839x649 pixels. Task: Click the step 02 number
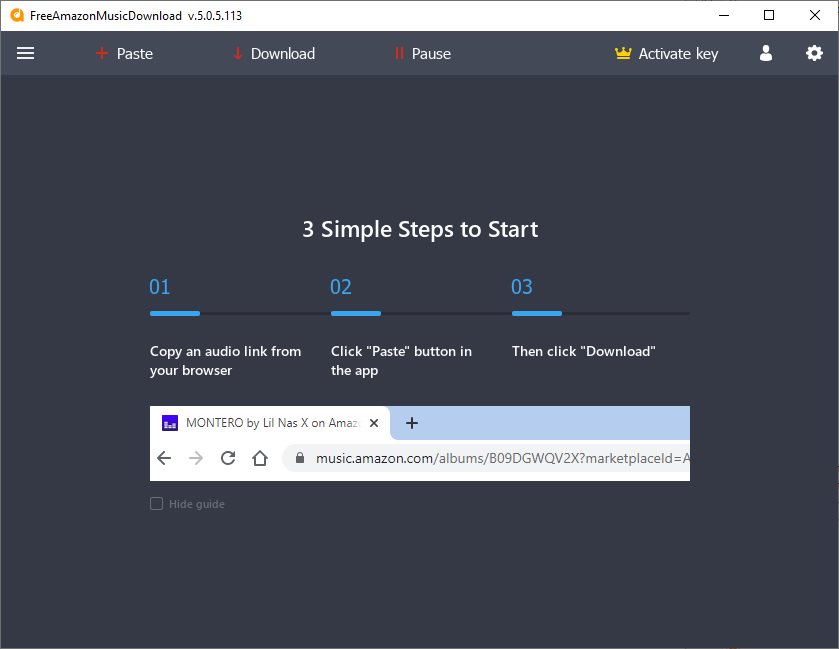pos(341,287)
